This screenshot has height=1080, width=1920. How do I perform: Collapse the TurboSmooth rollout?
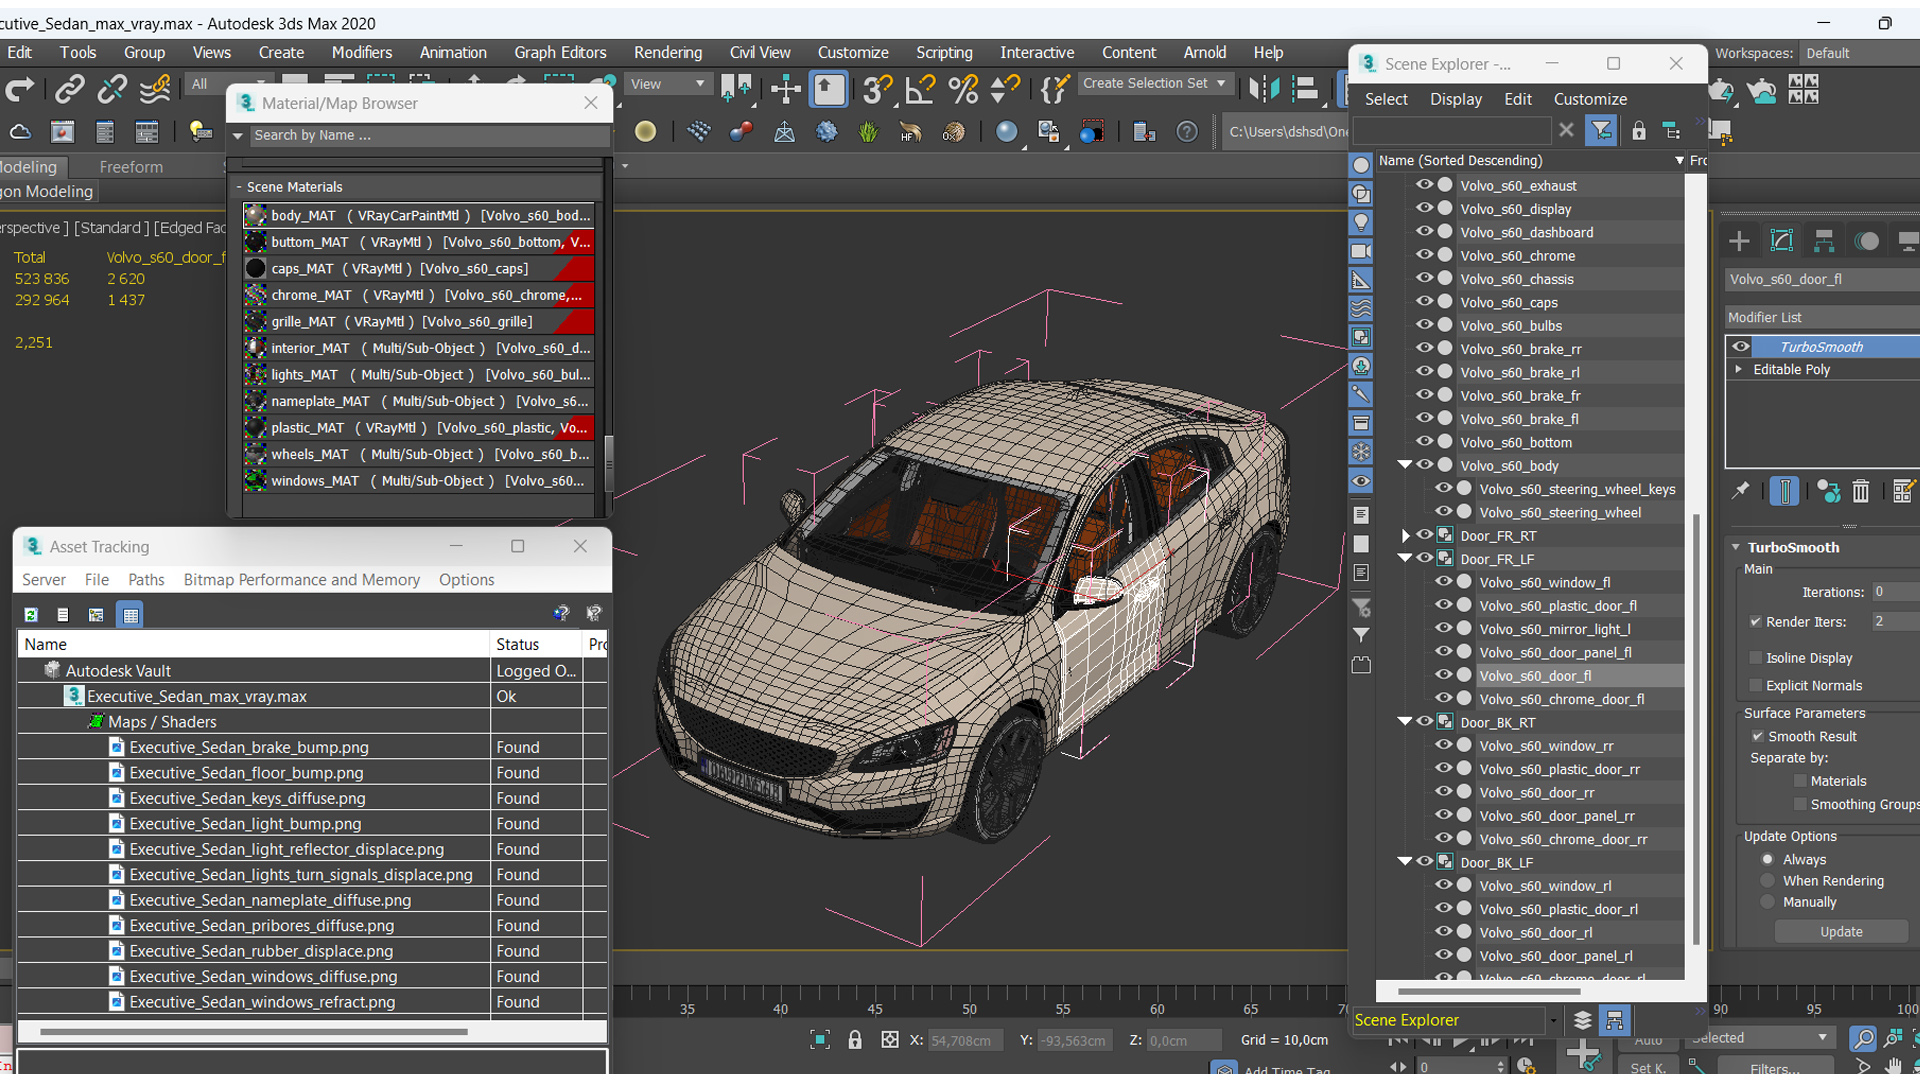click(1736, 547)
